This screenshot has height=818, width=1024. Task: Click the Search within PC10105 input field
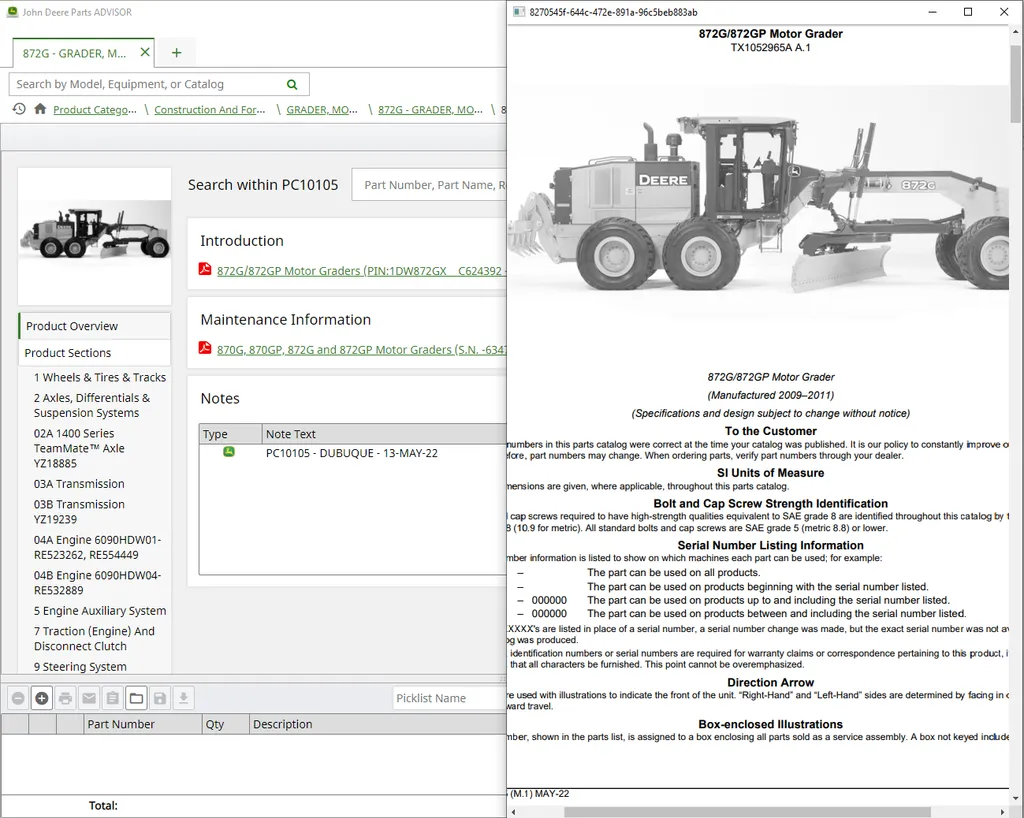(429, 185)
